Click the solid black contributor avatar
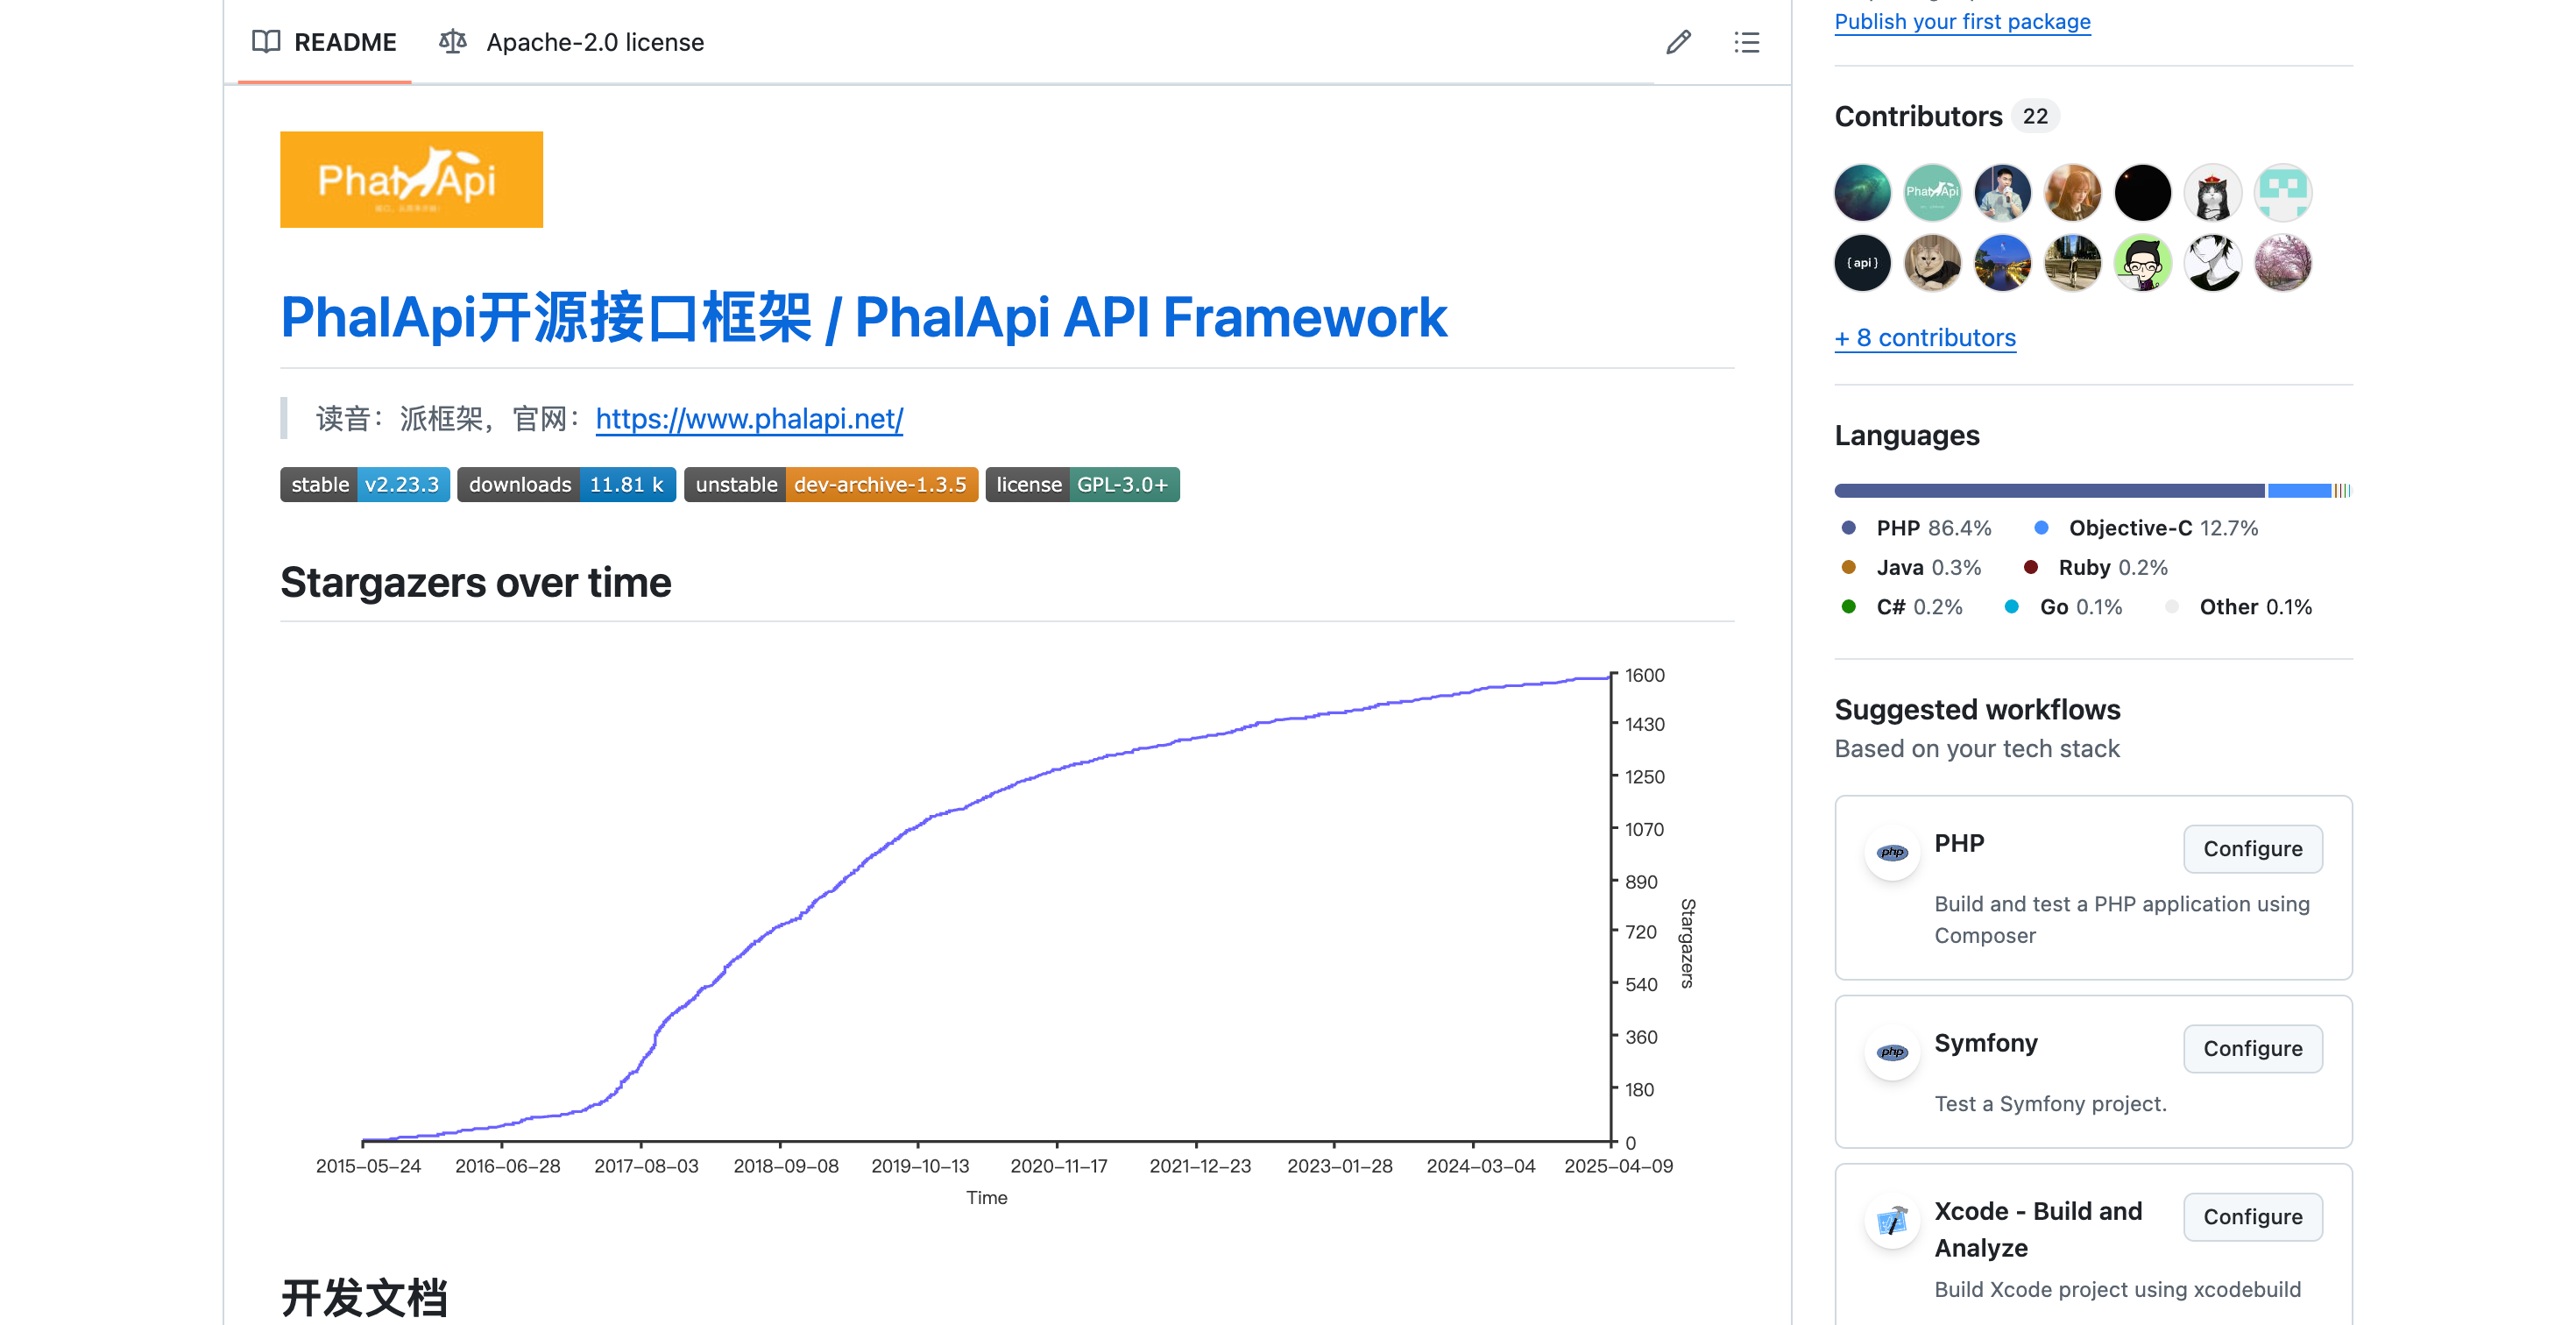The height and width of the screenshot is (1325, 2576). pyautogui.click(x=2141, y=192)
